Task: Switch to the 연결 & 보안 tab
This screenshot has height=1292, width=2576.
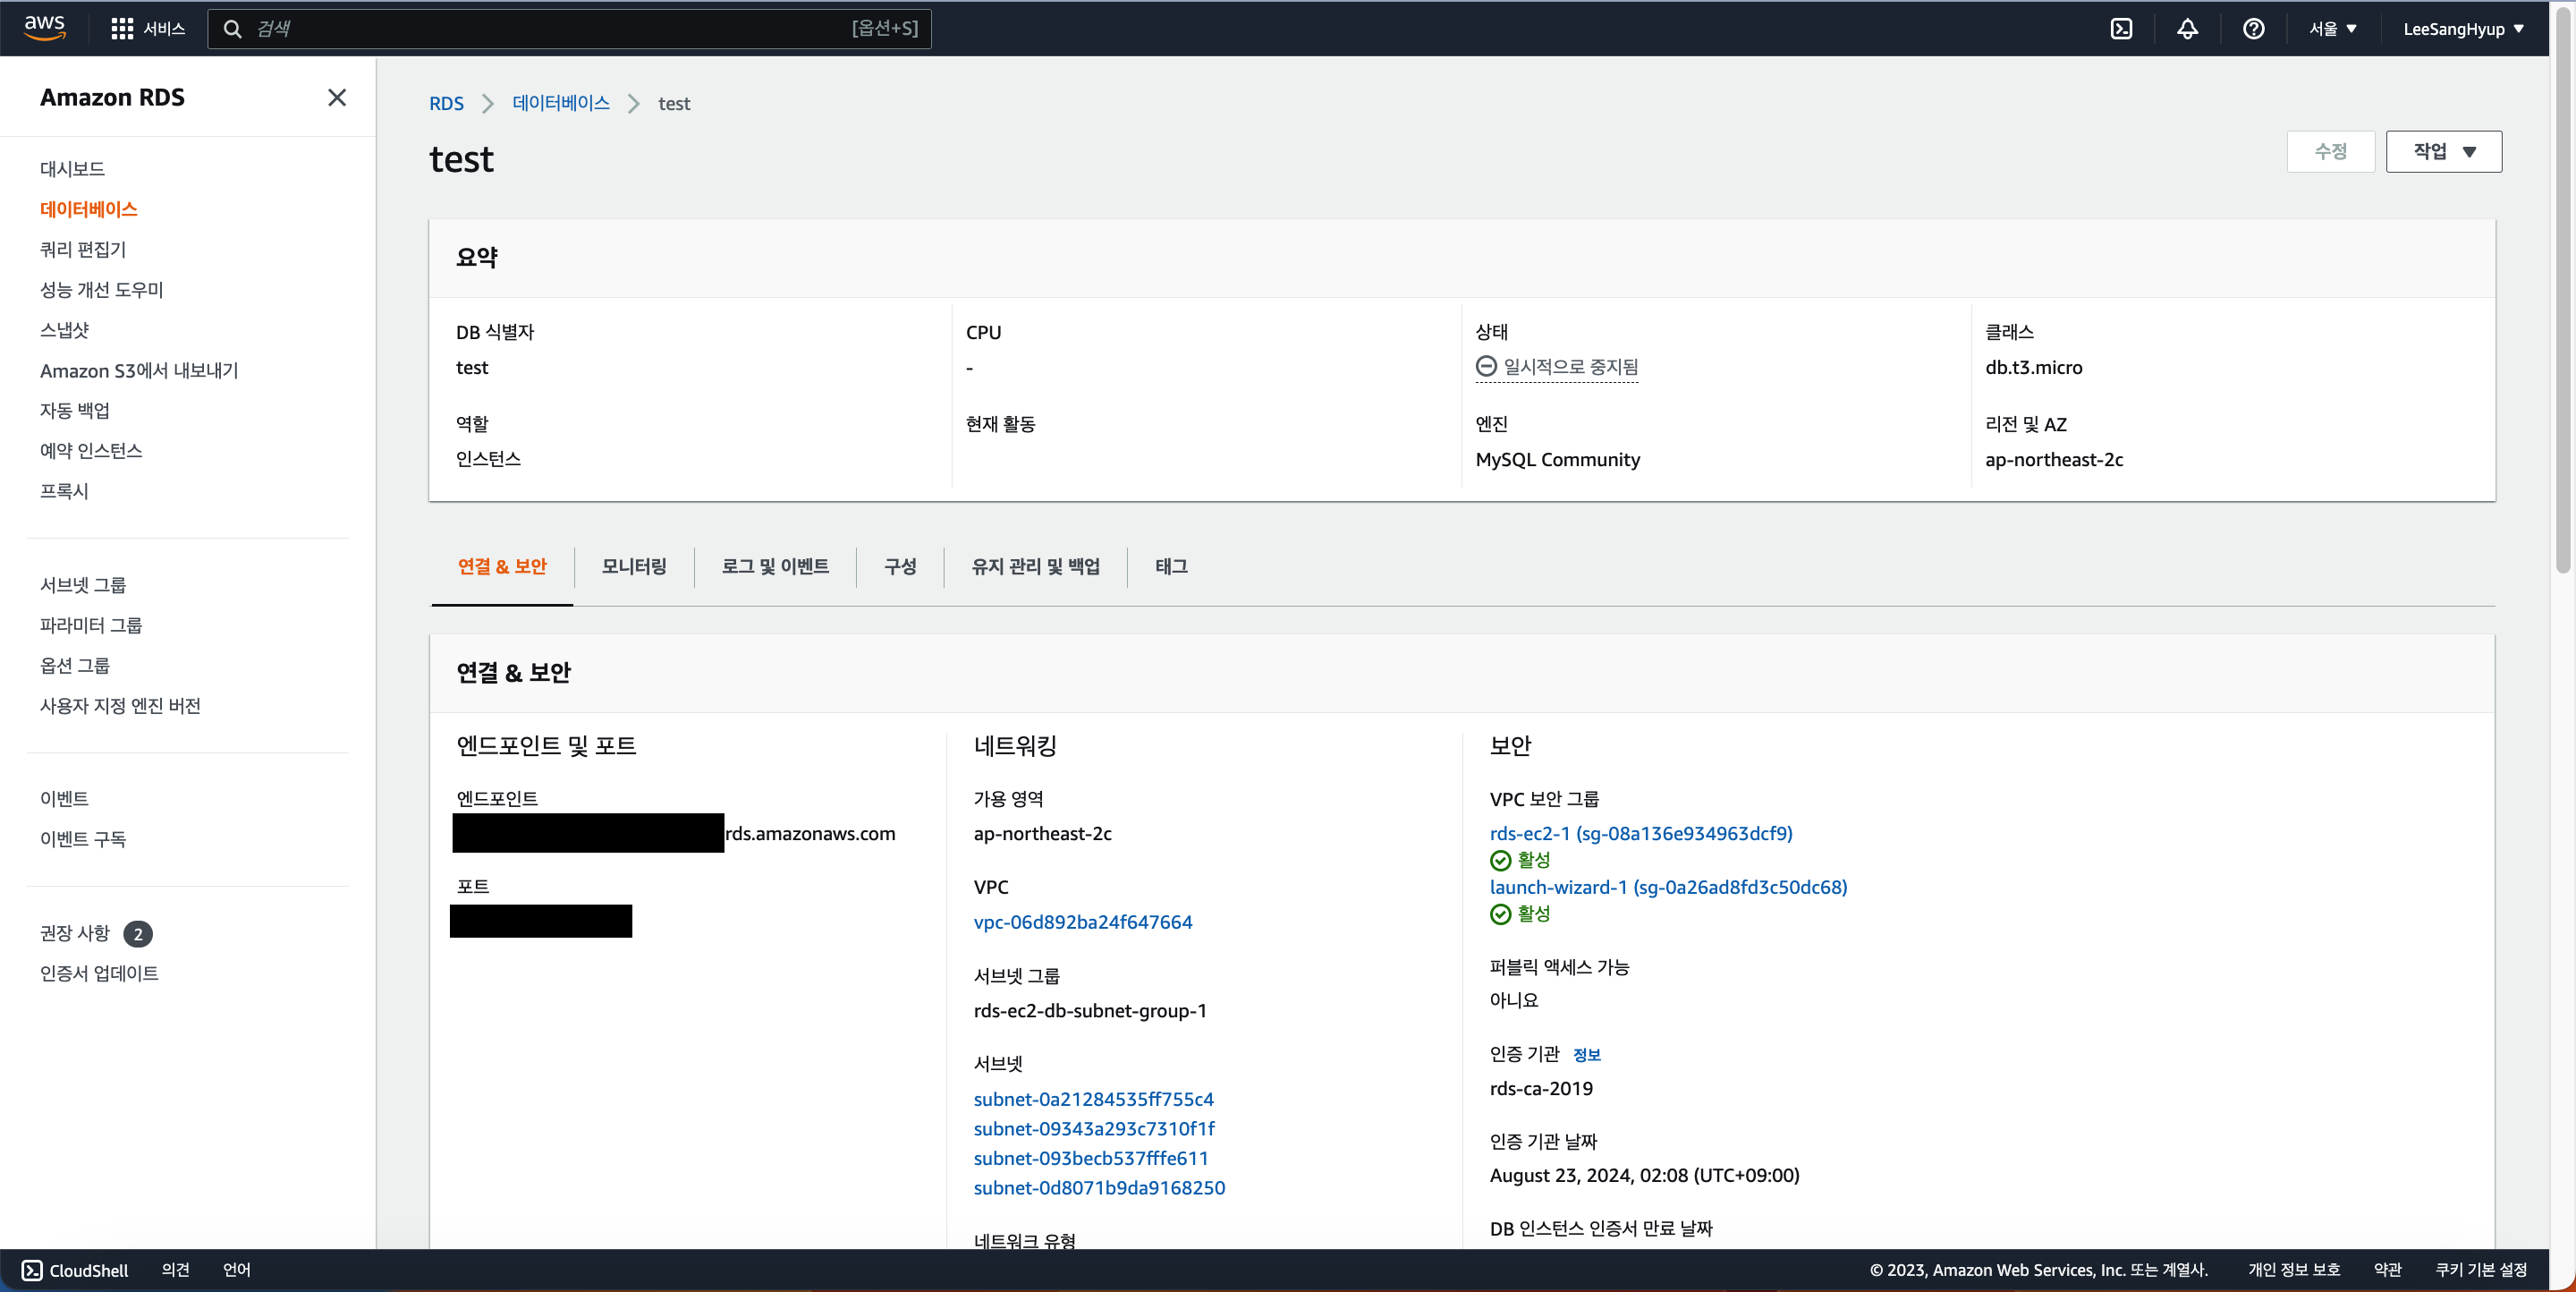Action: tap(502, 567)
